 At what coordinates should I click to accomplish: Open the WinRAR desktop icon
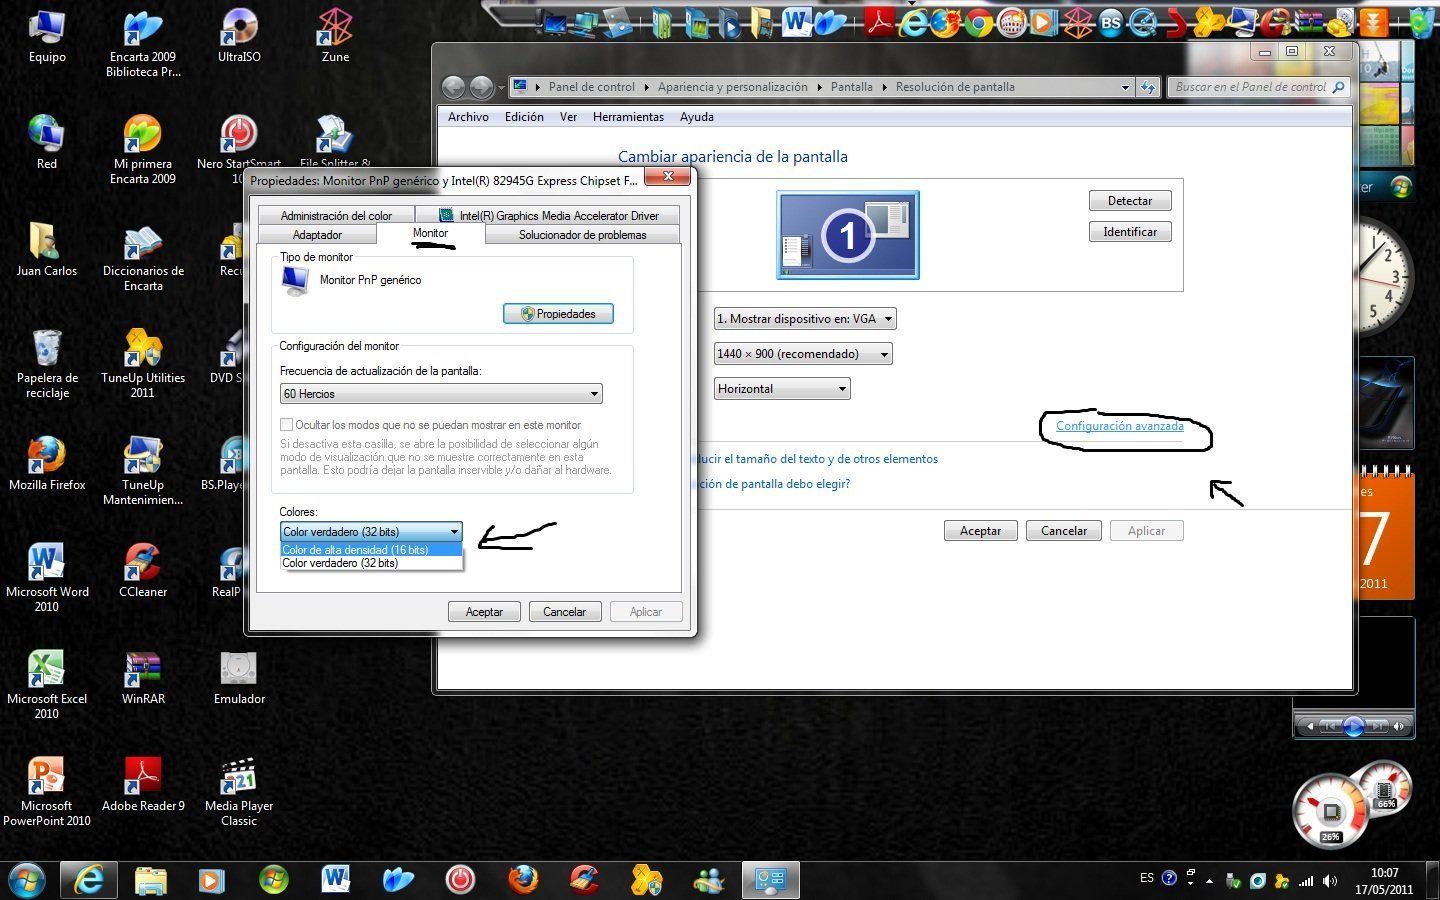coord(142,671)
